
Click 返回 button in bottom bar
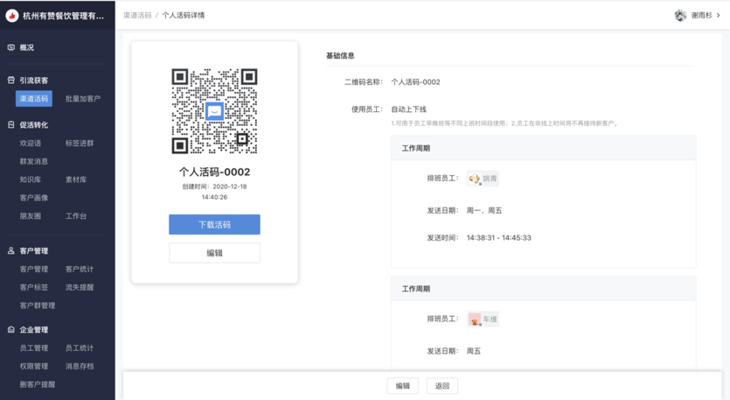click(x=442, y=386)
